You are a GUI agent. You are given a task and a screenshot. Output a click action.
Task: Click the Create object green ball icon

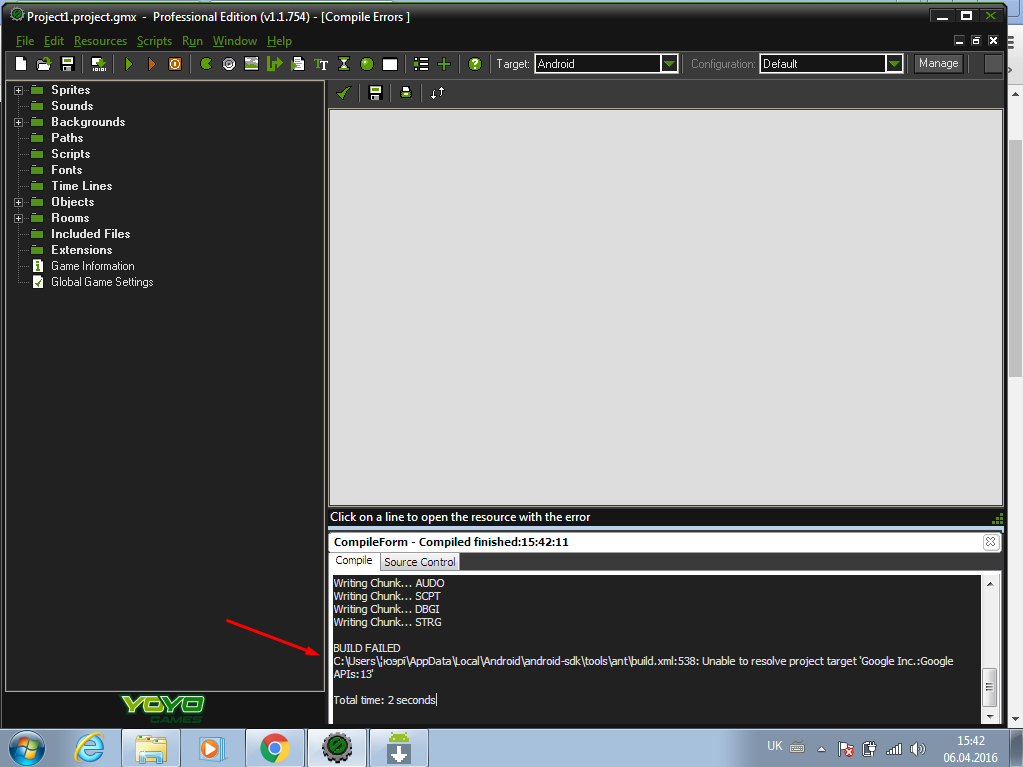[x=367, y=64]
